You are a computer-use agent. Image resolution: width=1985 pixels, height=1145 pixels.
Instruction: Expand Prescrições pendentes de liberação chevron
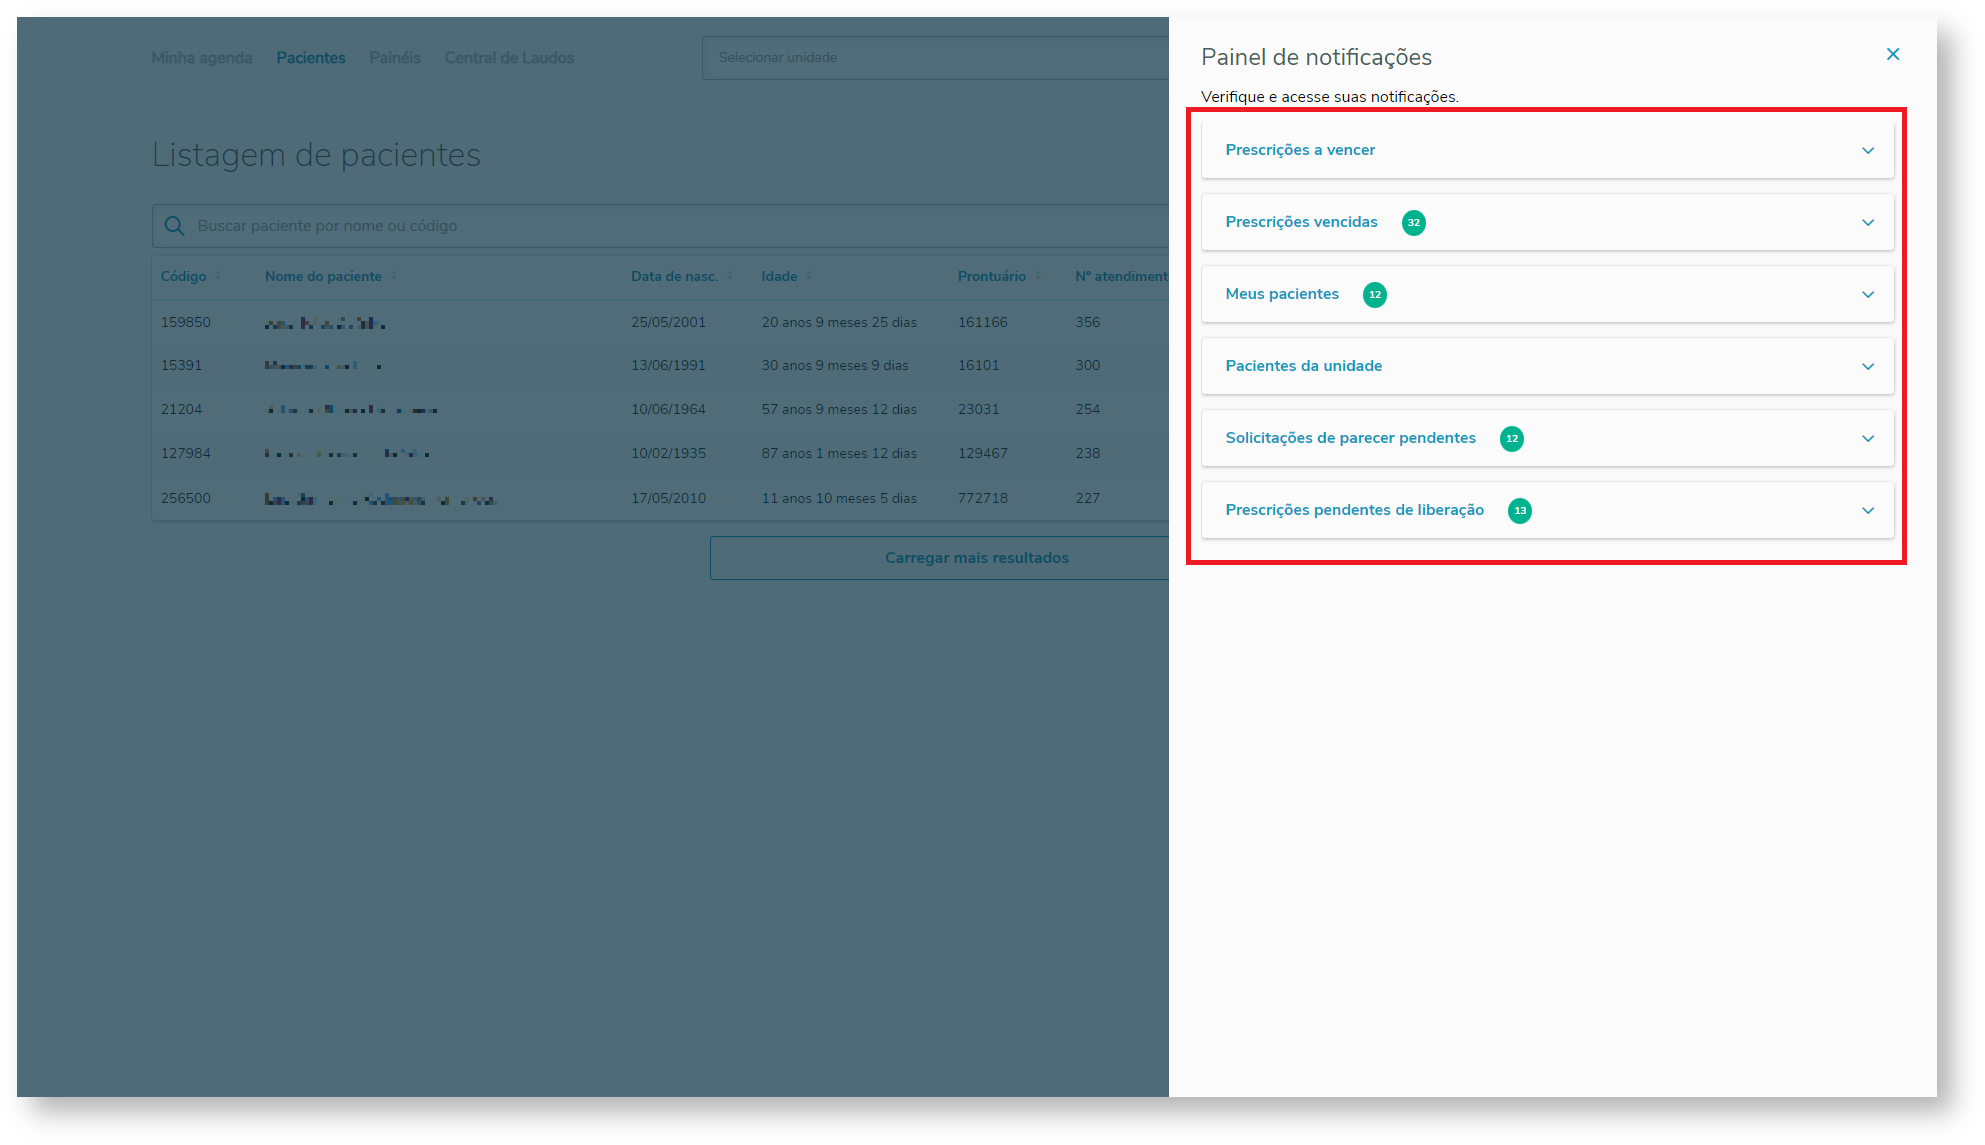coord(1867,511)
